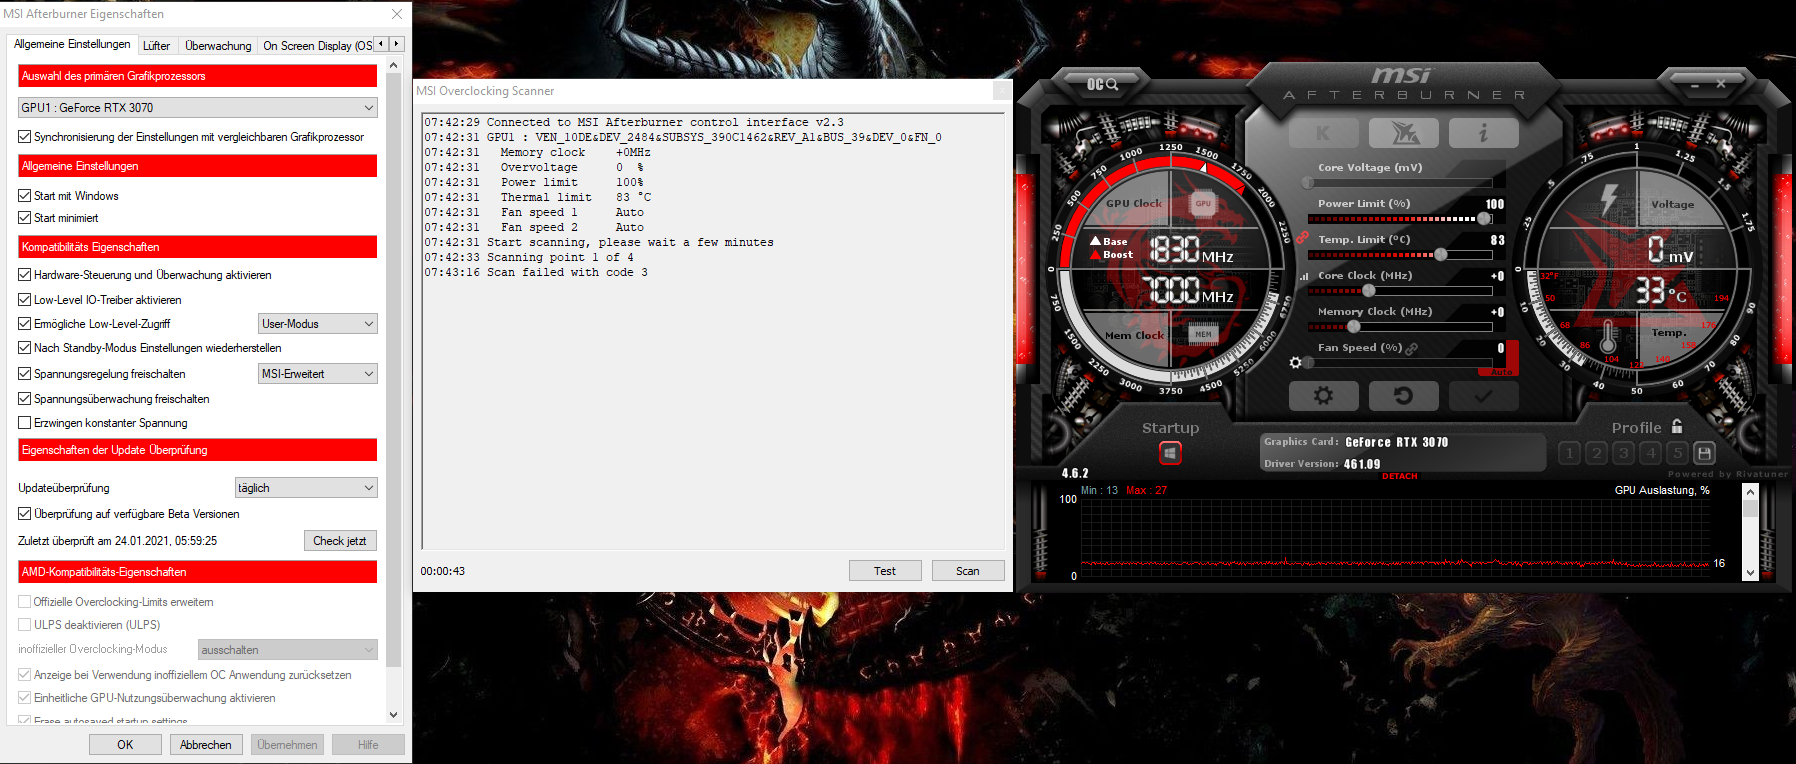Toggle the Auto fan speed button
1796x764 pixels.
(1501, 372)
